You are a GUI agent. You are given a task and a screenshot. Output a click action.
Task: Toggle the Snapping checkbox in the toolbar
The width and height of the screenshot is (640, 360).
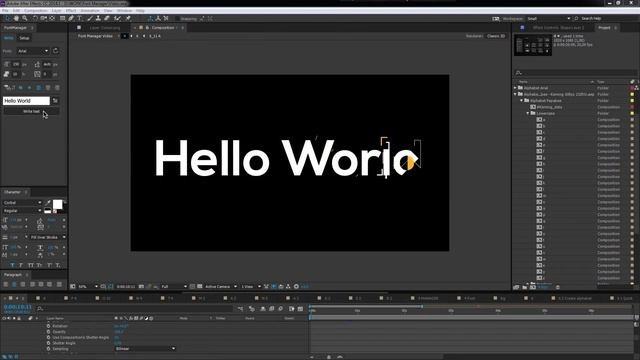coord(178,19)
